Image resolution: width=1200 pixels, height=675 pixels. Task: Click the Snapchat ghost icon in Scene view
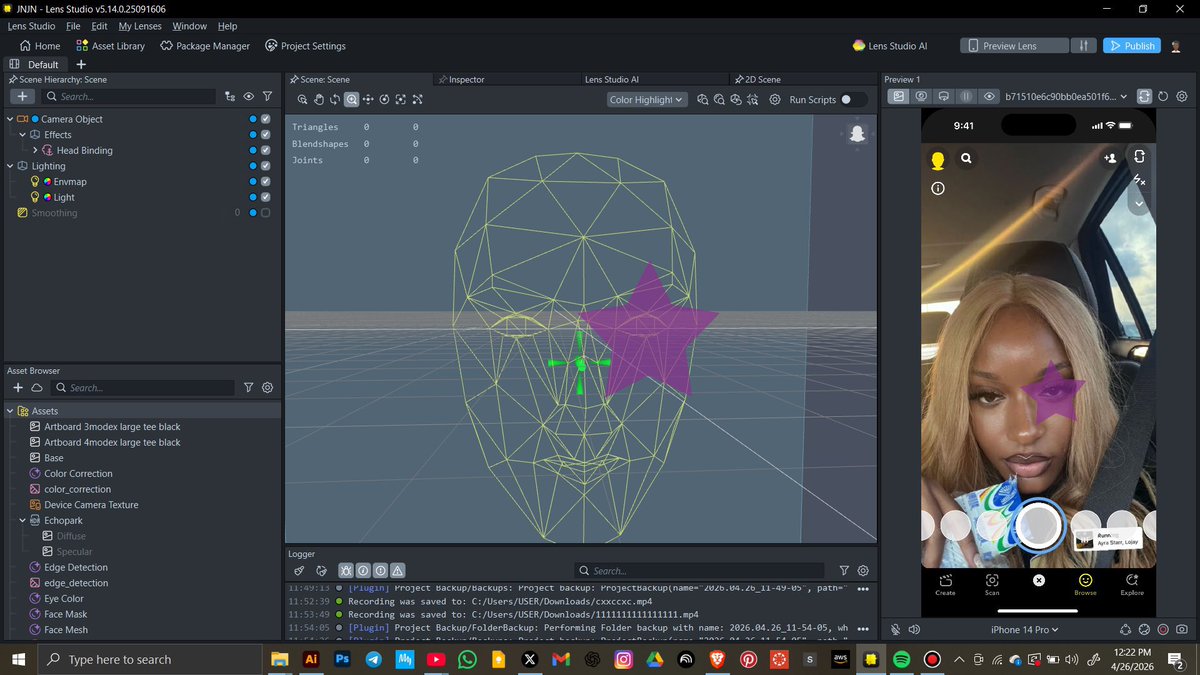click(x=856, y=133)
